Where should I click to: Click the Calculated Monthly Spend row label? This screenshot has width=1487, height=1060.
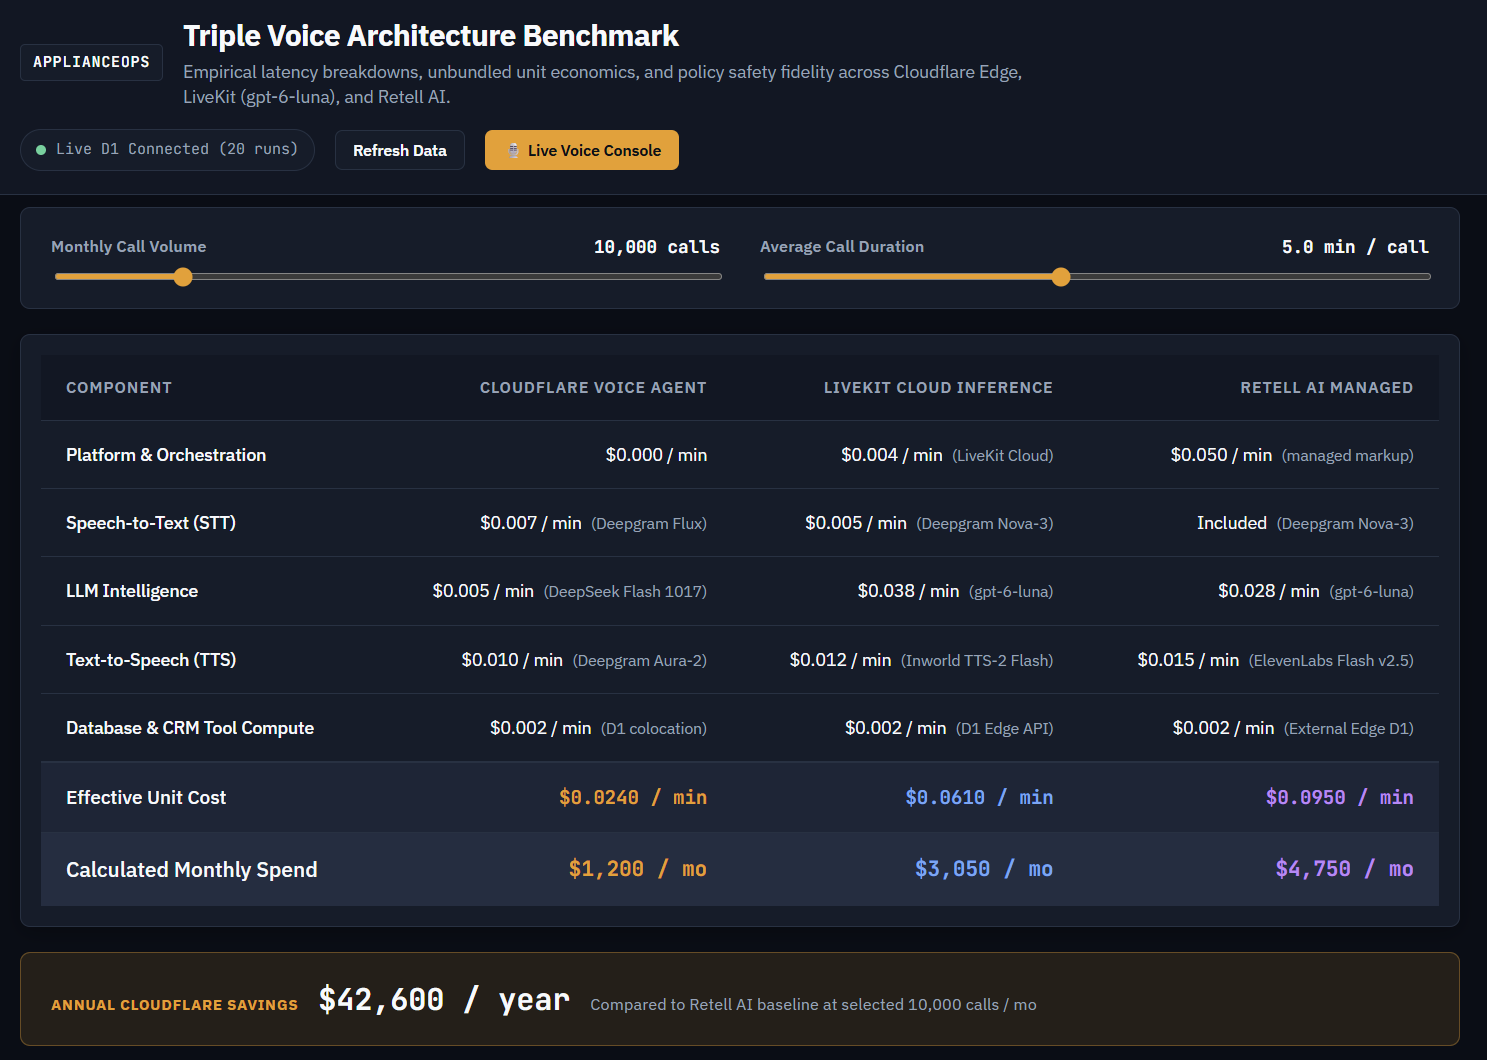[192, 870]
